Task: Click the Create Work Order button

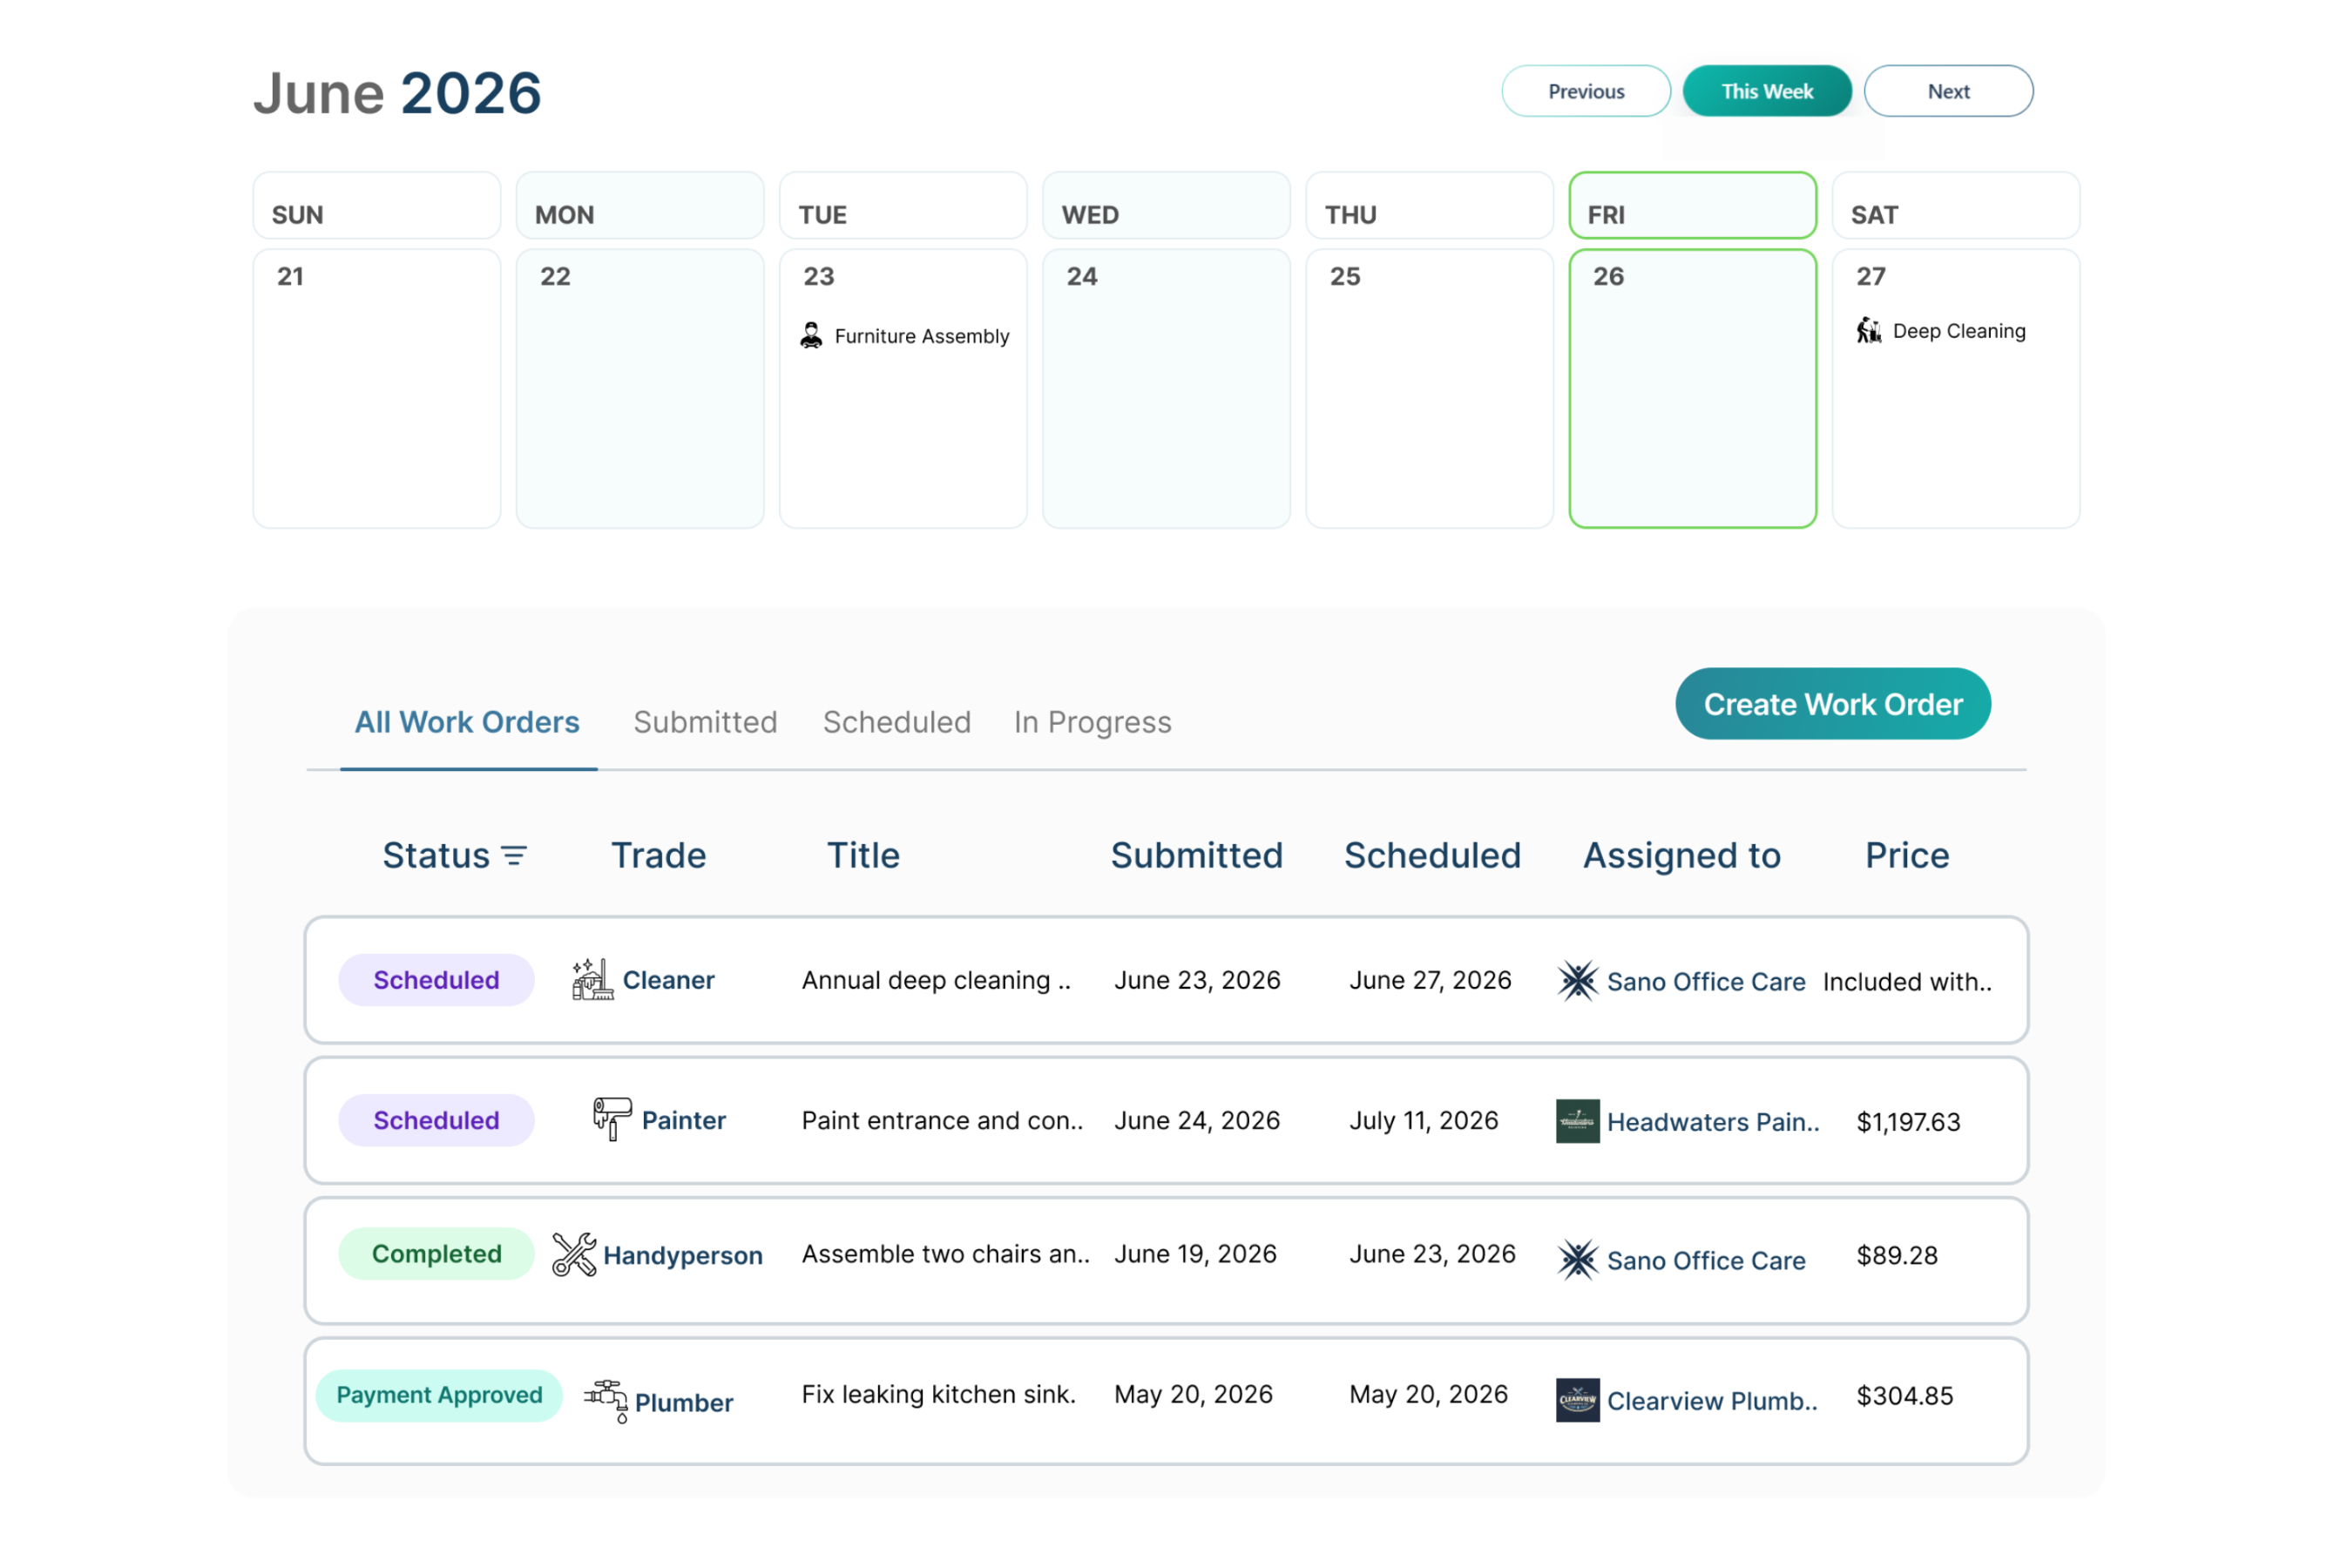Action: [1831, 704]
